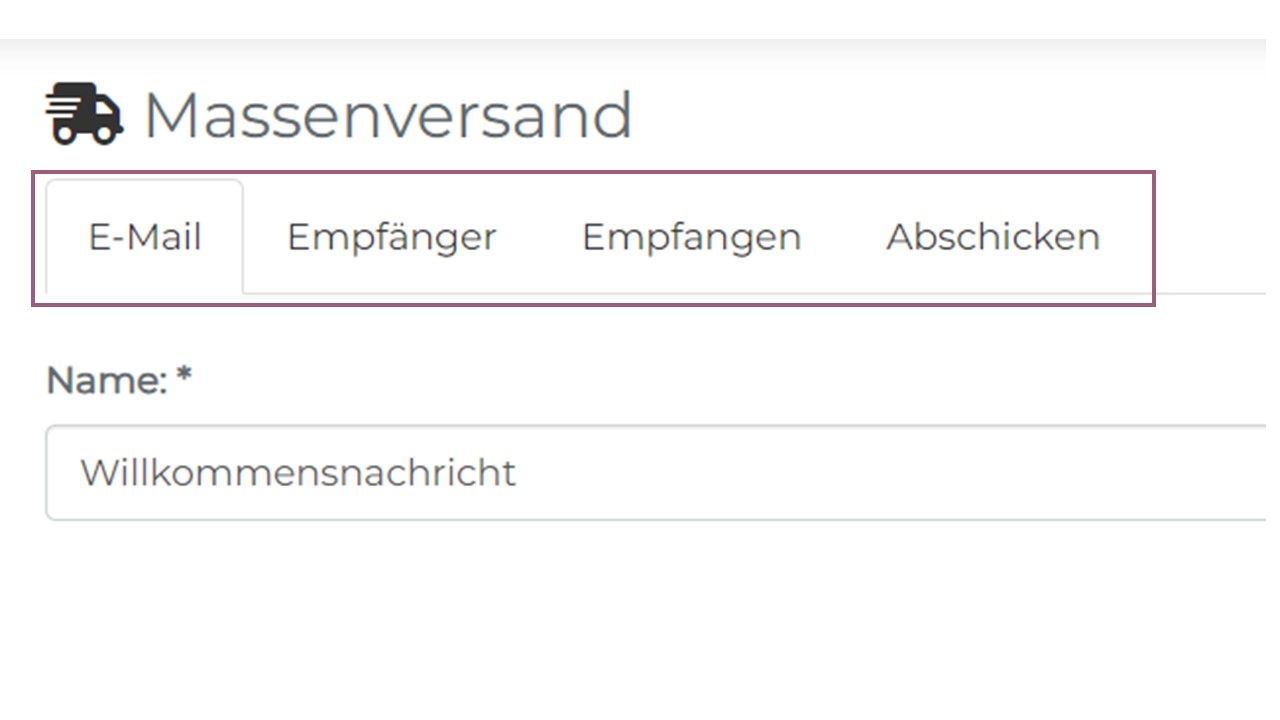
Task: View the send step under Abschicken
Action: click(992, 238)
